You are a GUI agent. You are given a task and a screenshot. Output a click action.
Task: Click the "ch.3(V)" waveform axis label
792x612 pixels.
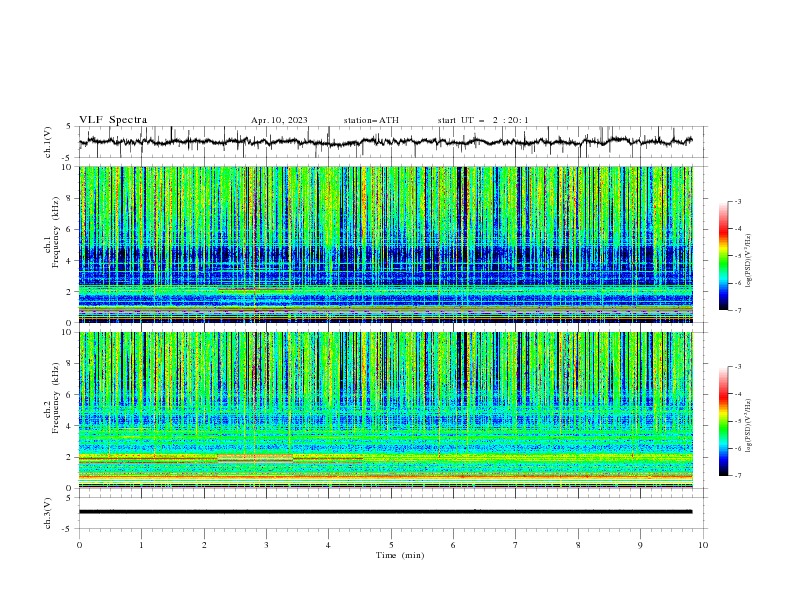tap(48, 513)
